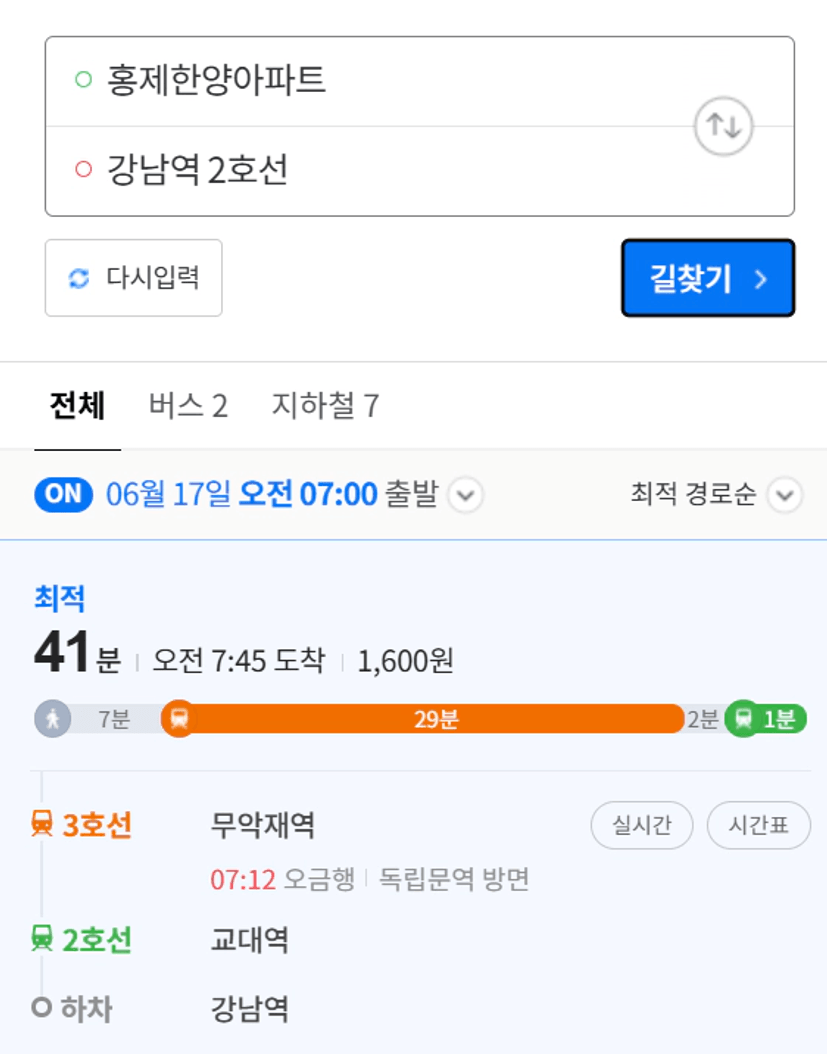
Task: Swap origin and destination with arrows icon
Action: pos(723,126)
